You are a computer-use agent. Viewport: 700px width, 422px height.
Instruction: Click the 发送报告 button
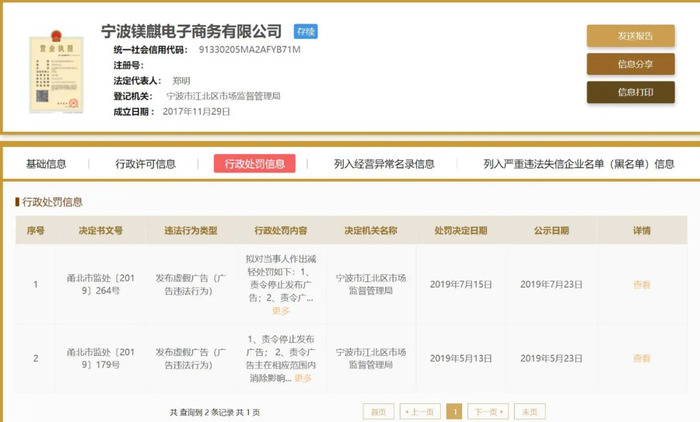tap(630, 36)
